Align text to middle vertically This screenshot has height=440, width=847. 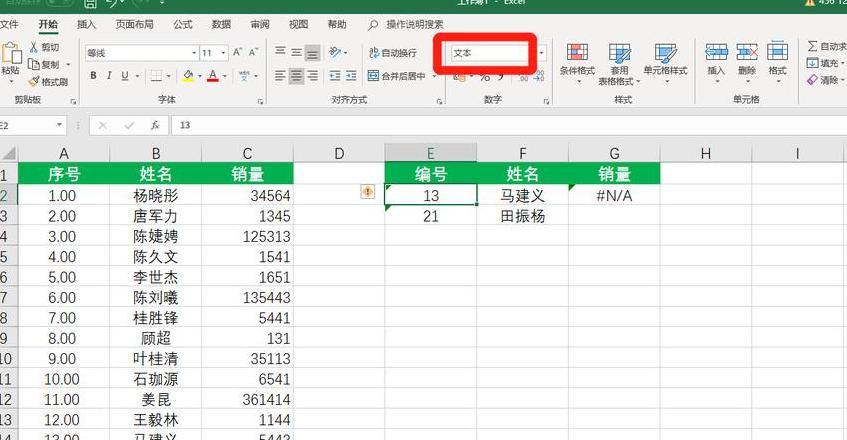[296, 52]
